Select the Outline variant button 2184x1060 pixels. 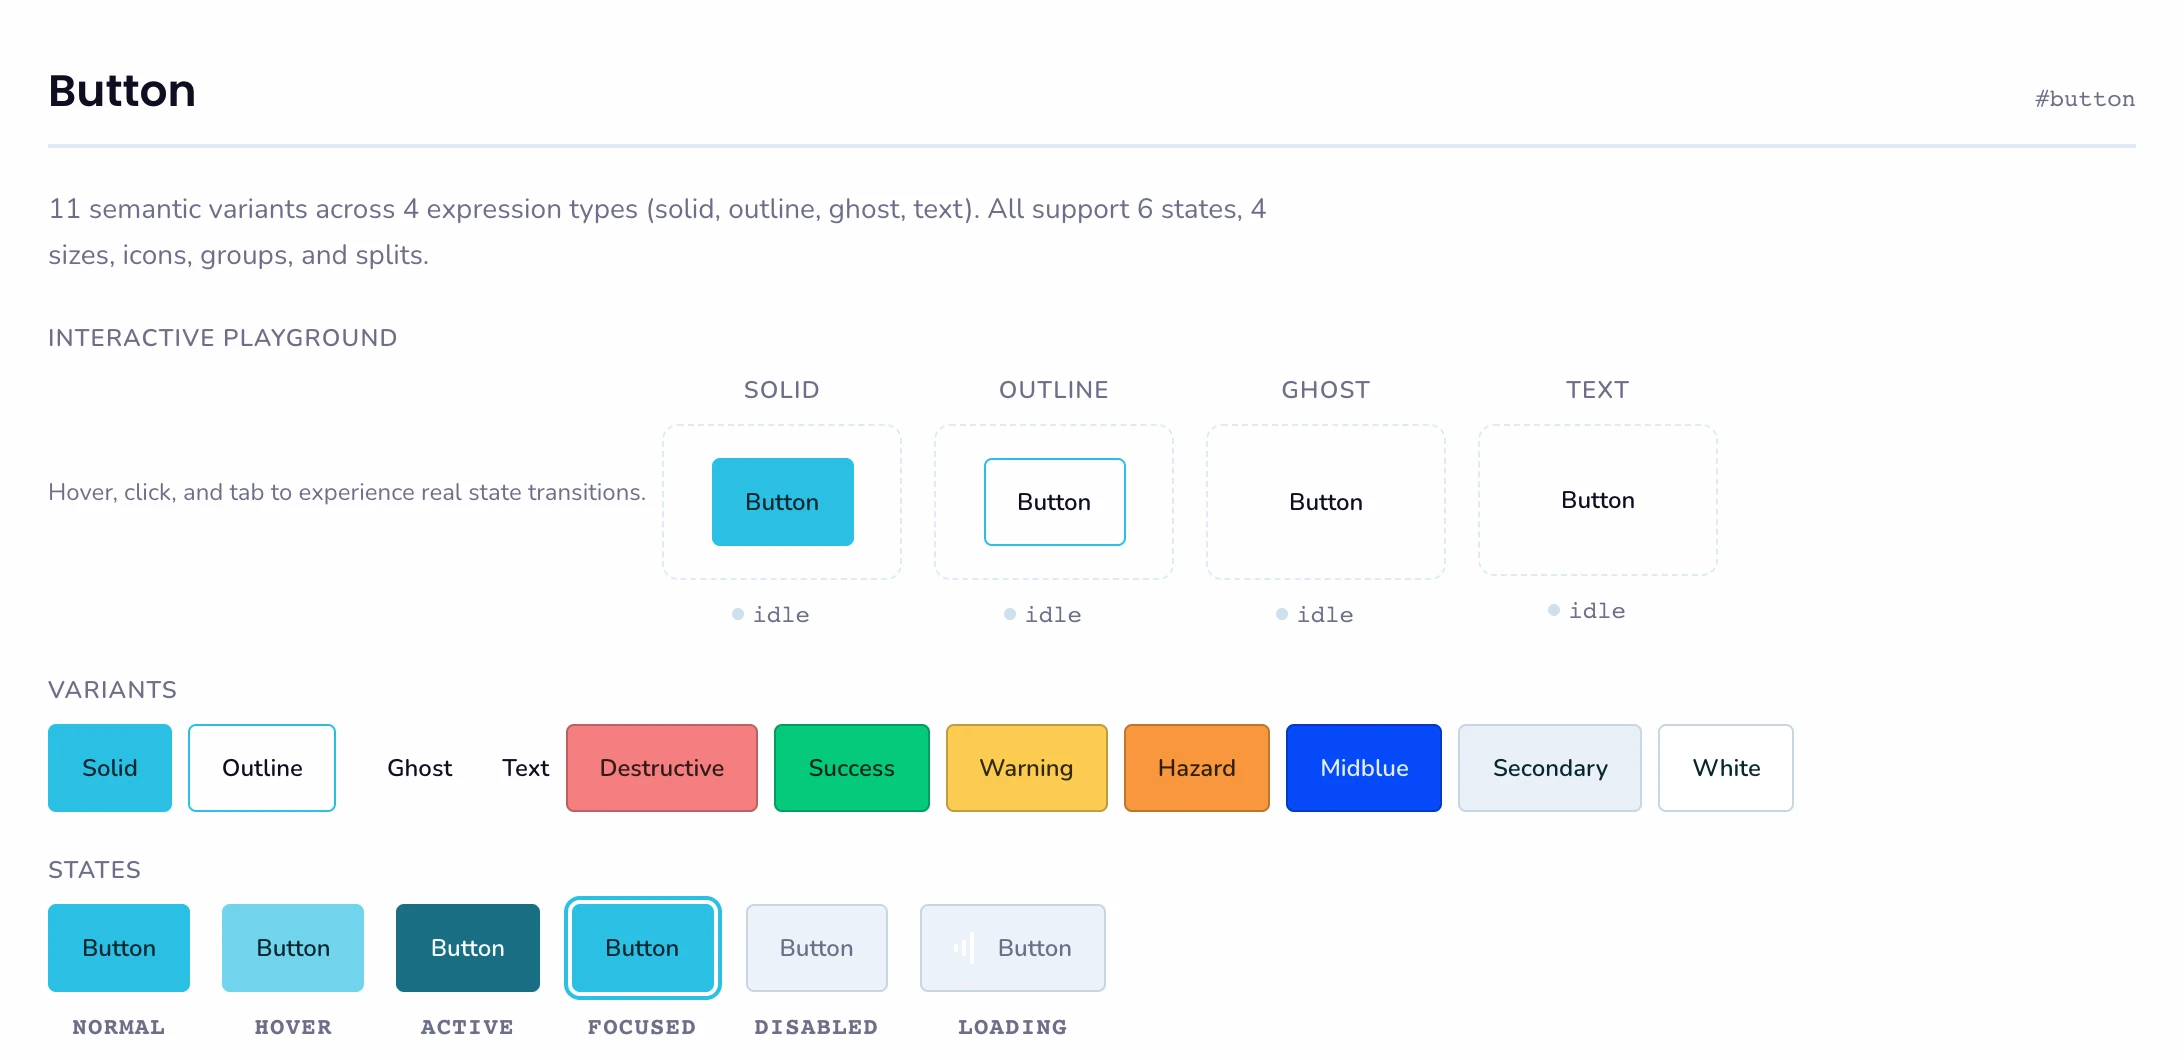[262, 768]
